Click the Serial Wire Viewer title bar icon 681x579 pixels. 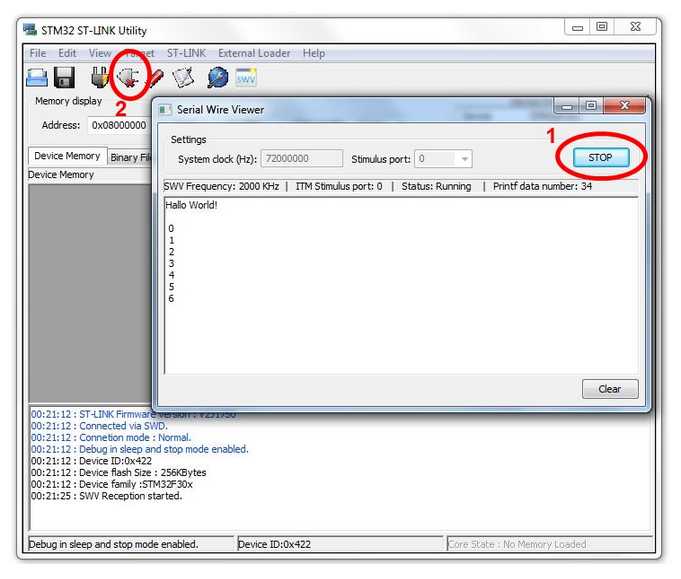[165, 110]
